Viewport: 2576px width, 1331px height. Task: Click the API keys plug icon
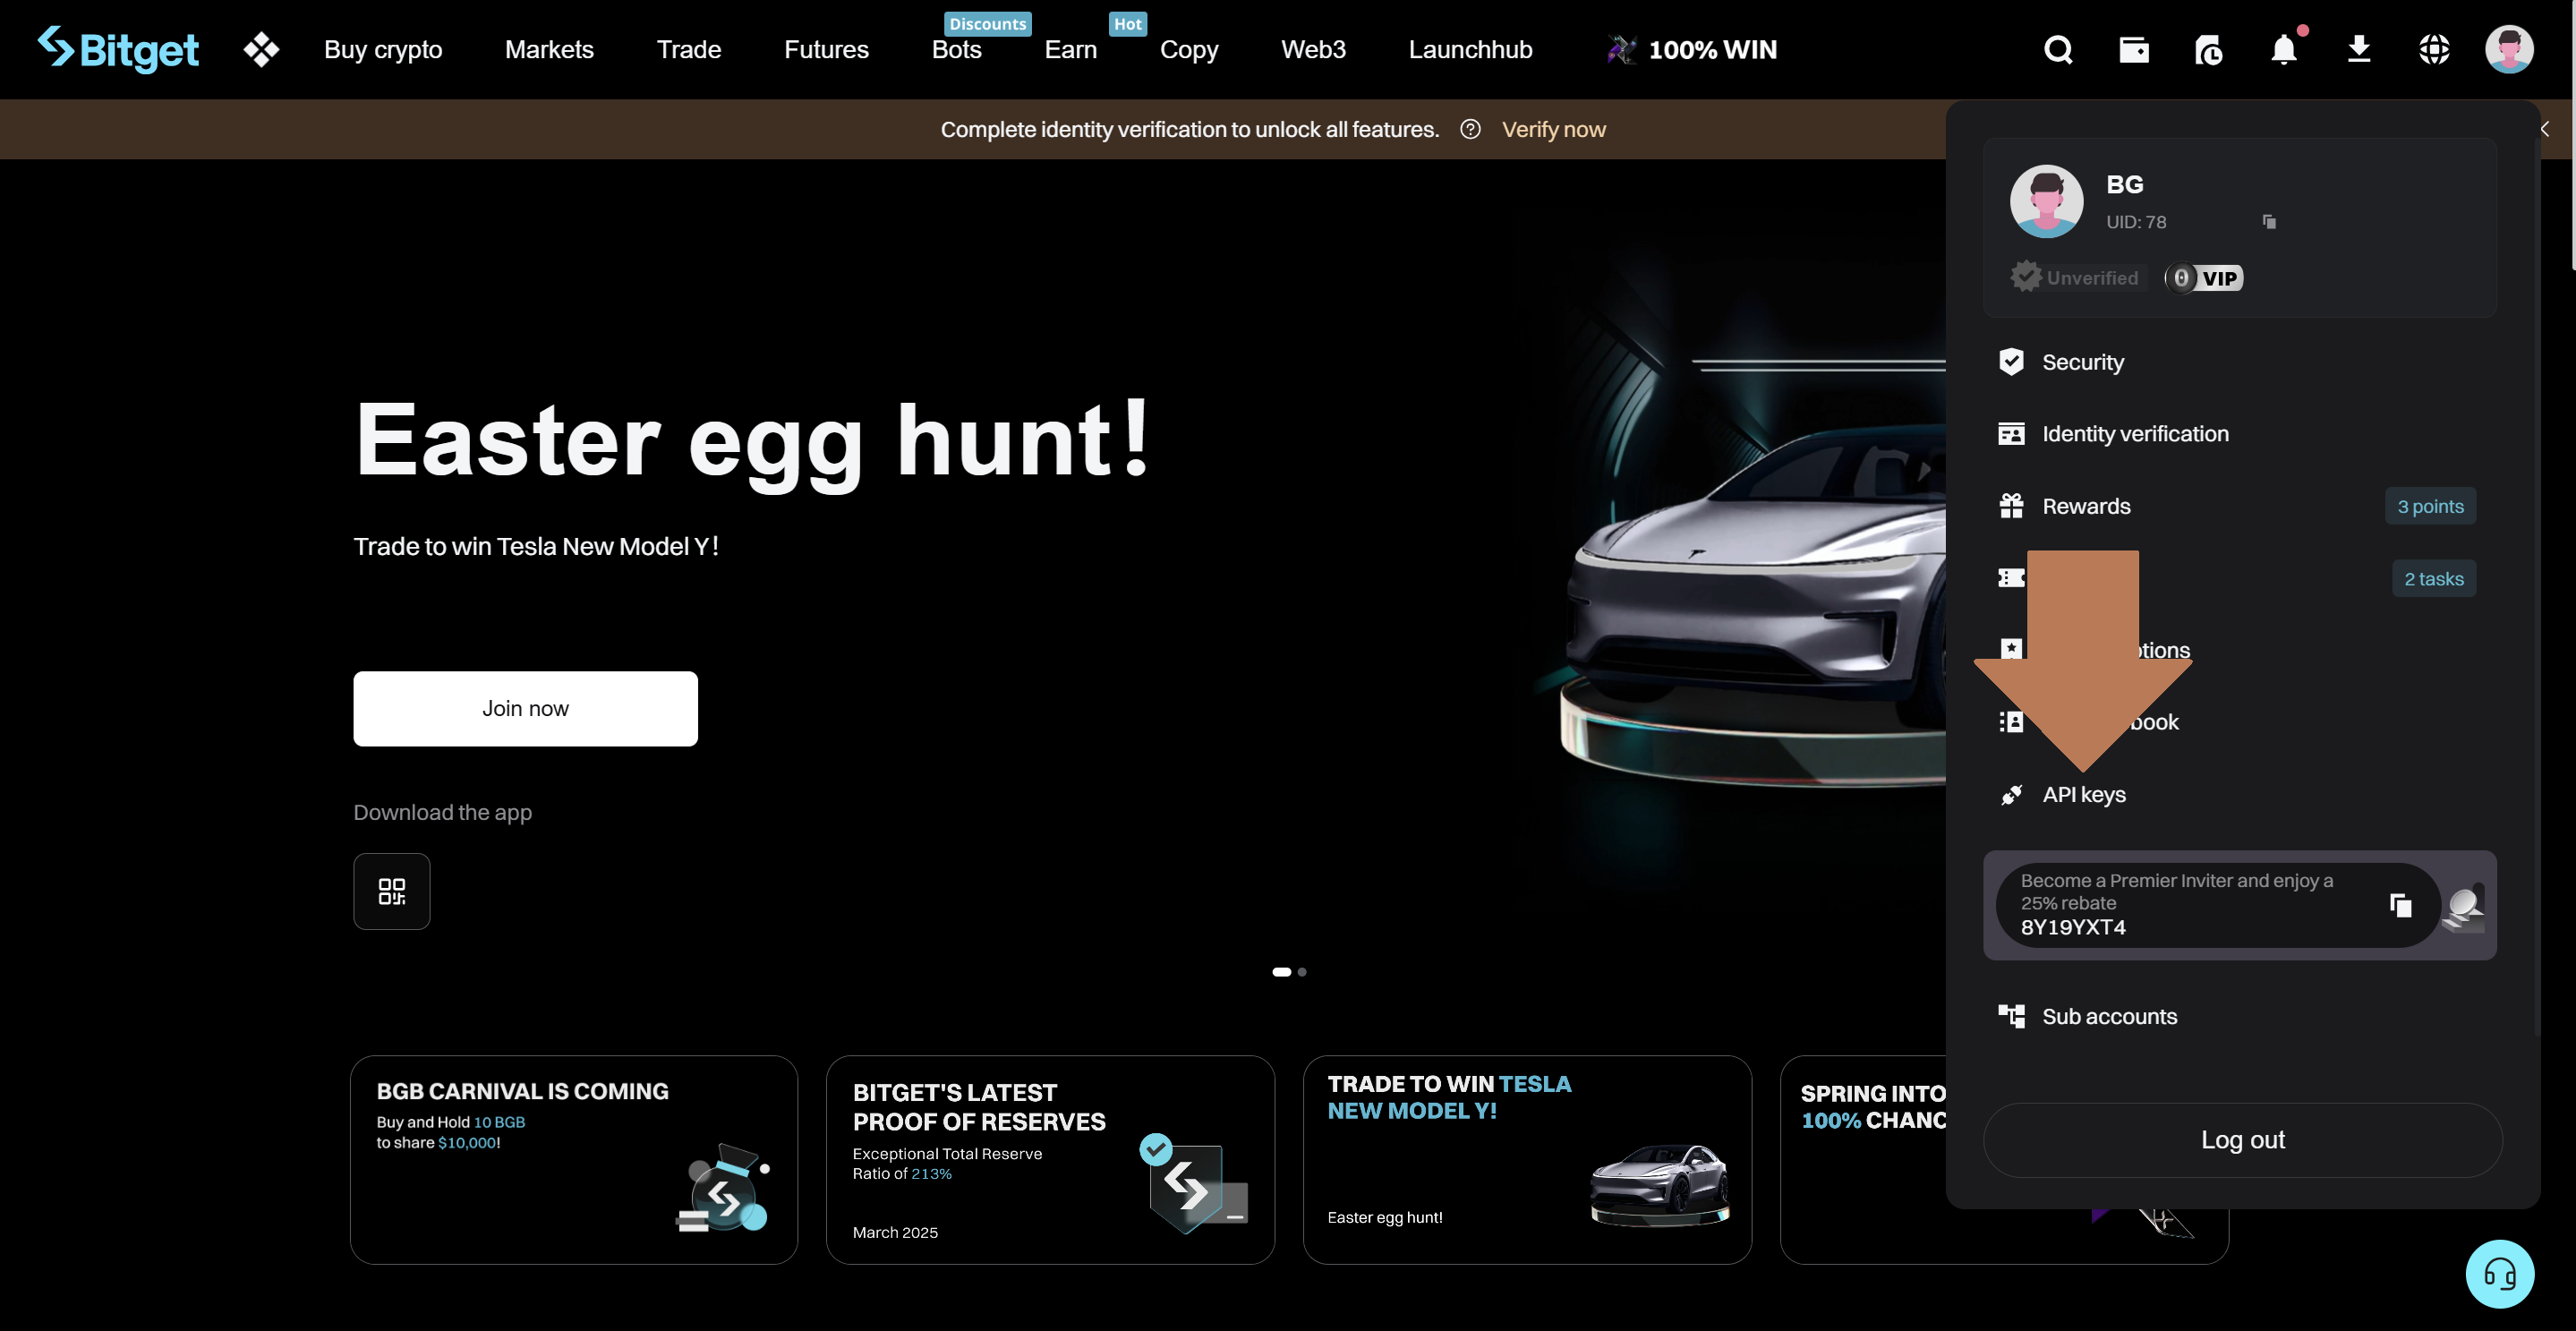click(x=2011, y=795)
